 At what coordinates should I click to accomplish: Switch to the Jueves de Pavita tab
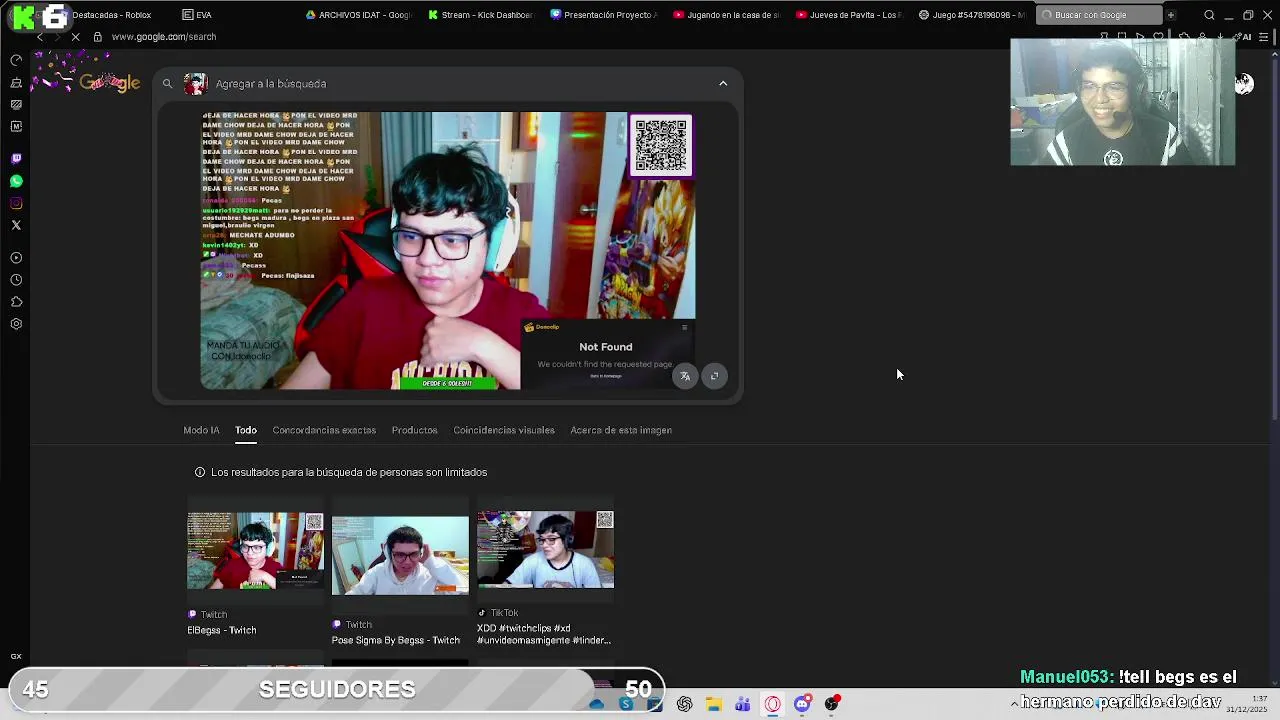[x=849, y=15]
